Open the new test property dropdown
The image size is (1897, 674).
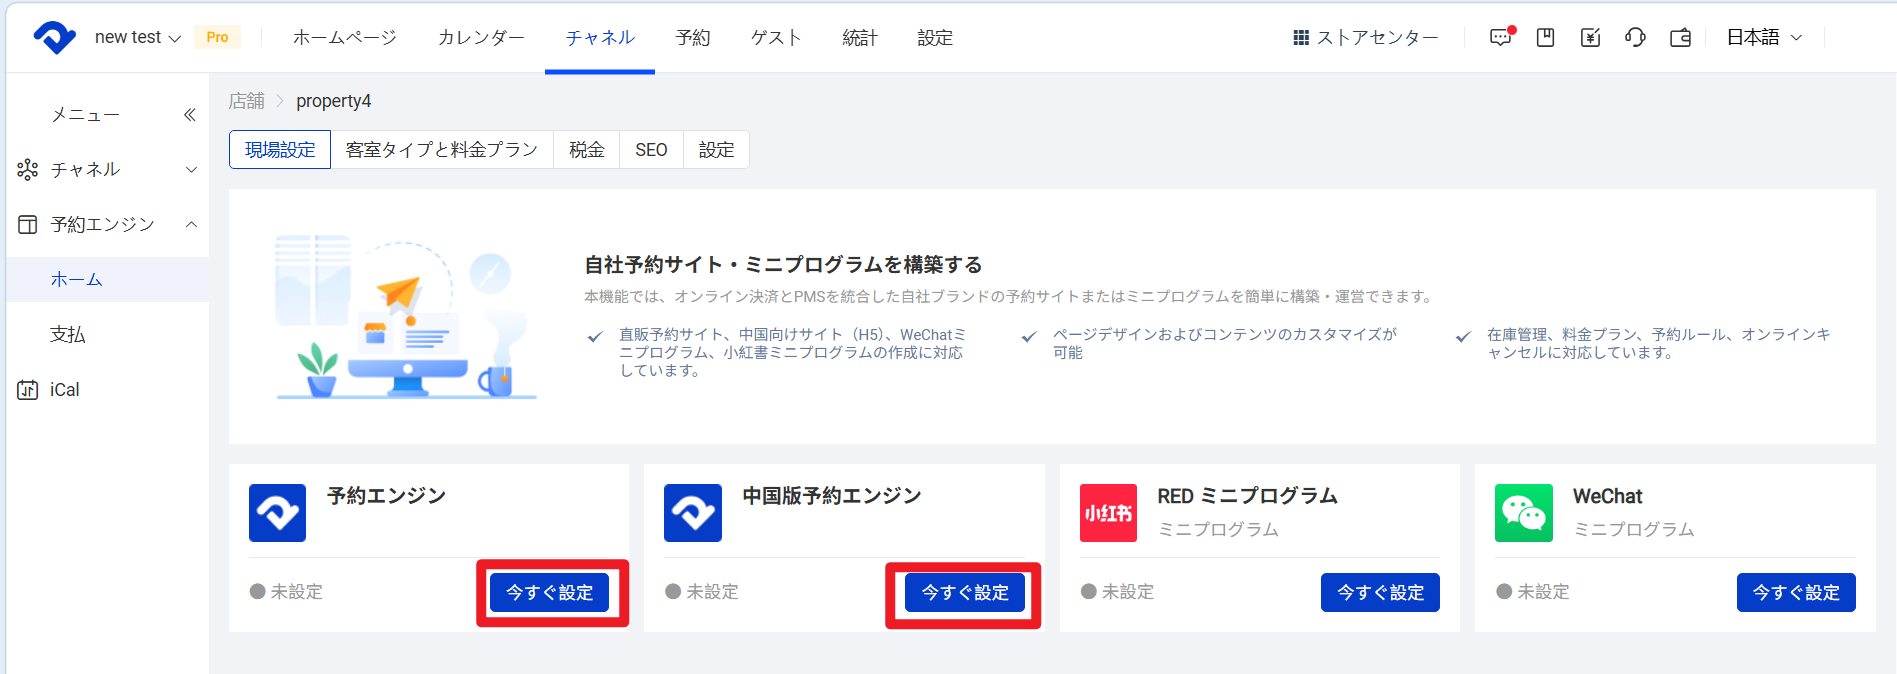tap(137, 37)
